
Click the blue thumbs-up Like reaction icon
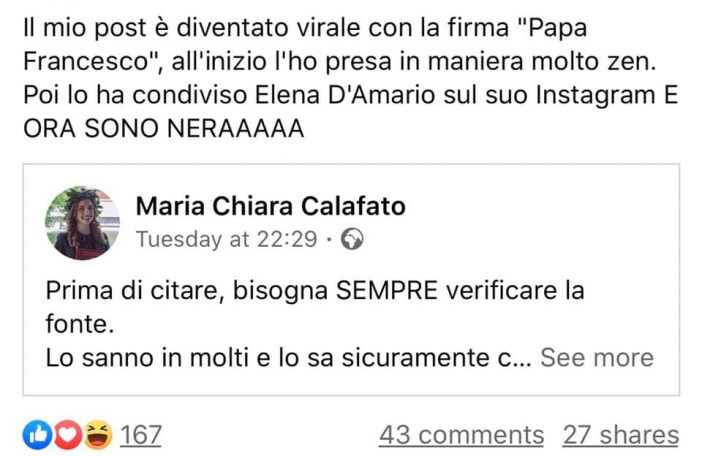(x=38, y=435)
